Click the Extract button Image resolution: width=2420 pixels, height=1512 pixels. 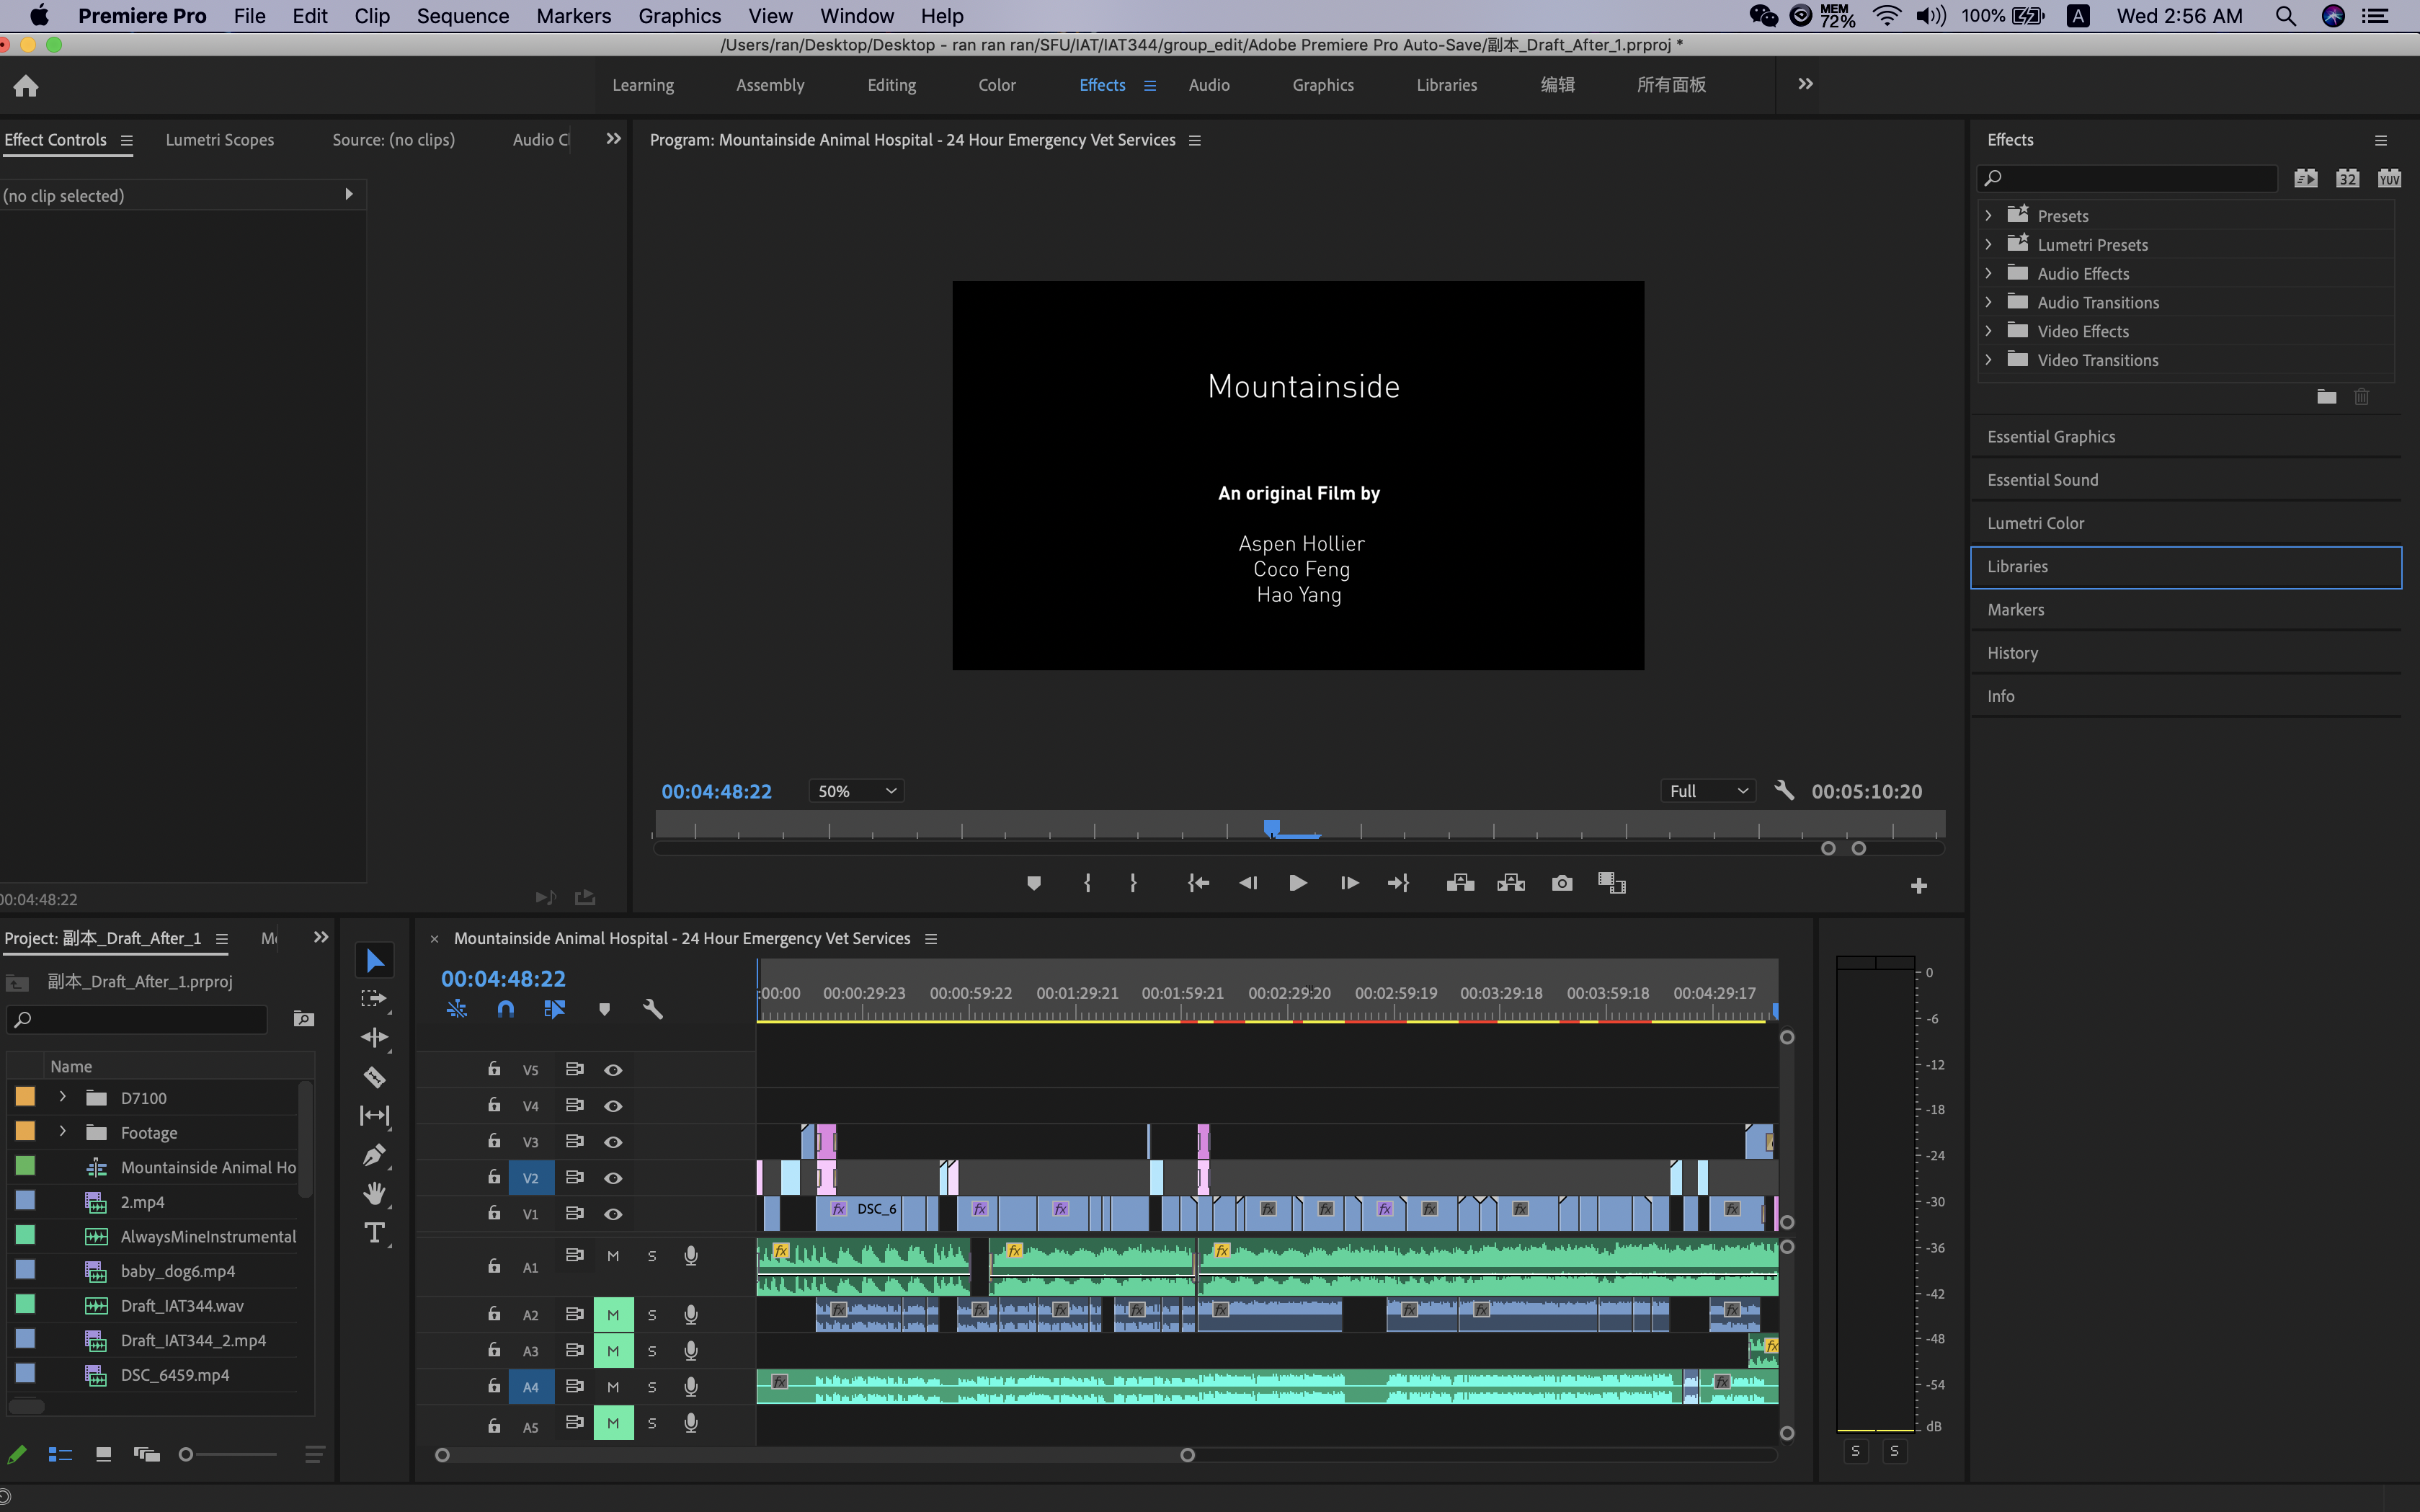(x=1511, y=883)
